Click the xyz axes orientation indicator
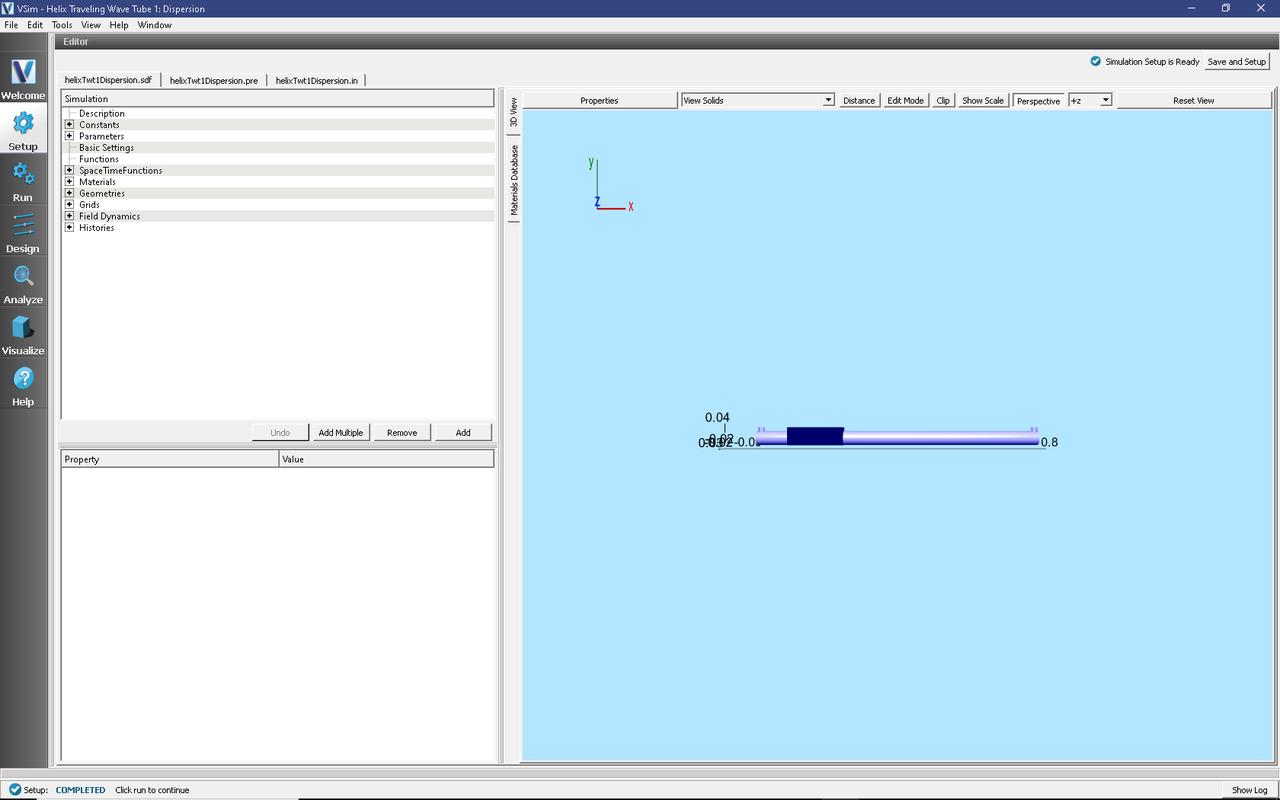The image size is (1280, 800). pyautogui.click(x=611, y=185)
